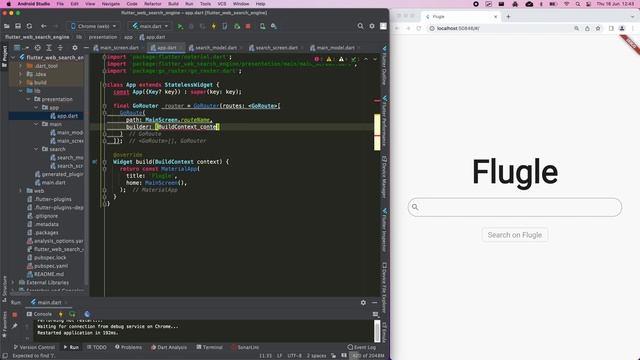This screenshot has width=640, height=360.
Task: Click the Sync/refresh icon in main toolbar
Action: [x=29, y=26]
